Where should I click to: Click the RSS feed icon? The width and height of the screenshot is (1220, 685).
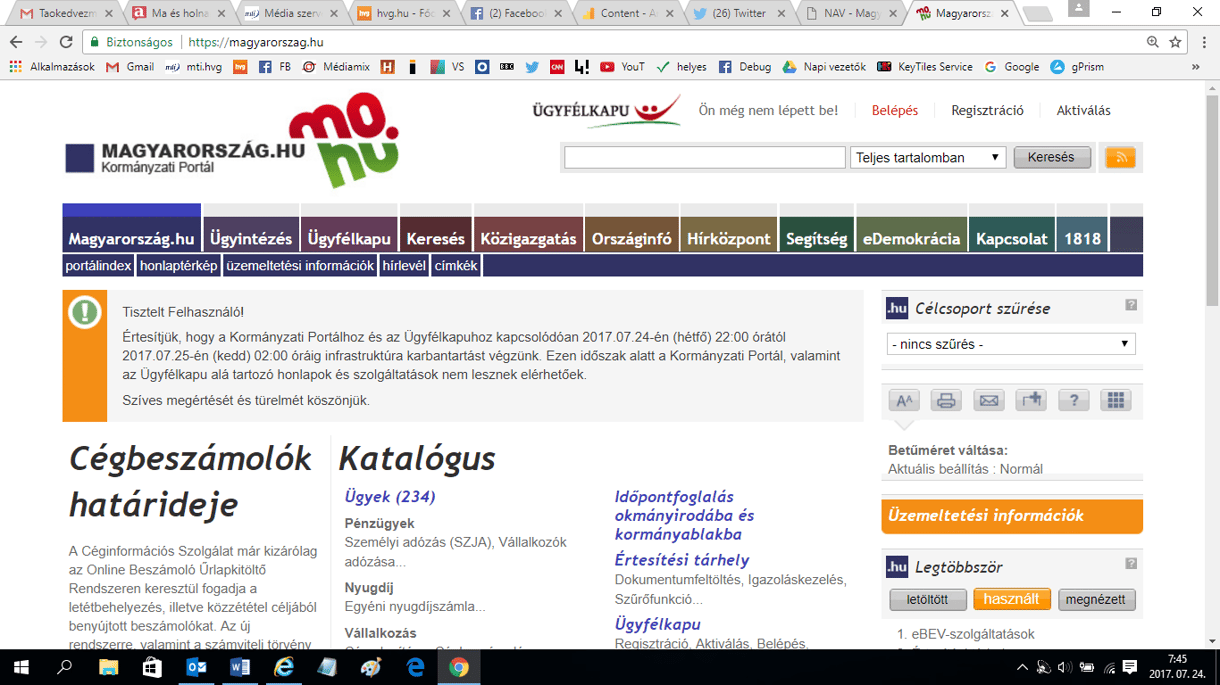pos(1120,157)
